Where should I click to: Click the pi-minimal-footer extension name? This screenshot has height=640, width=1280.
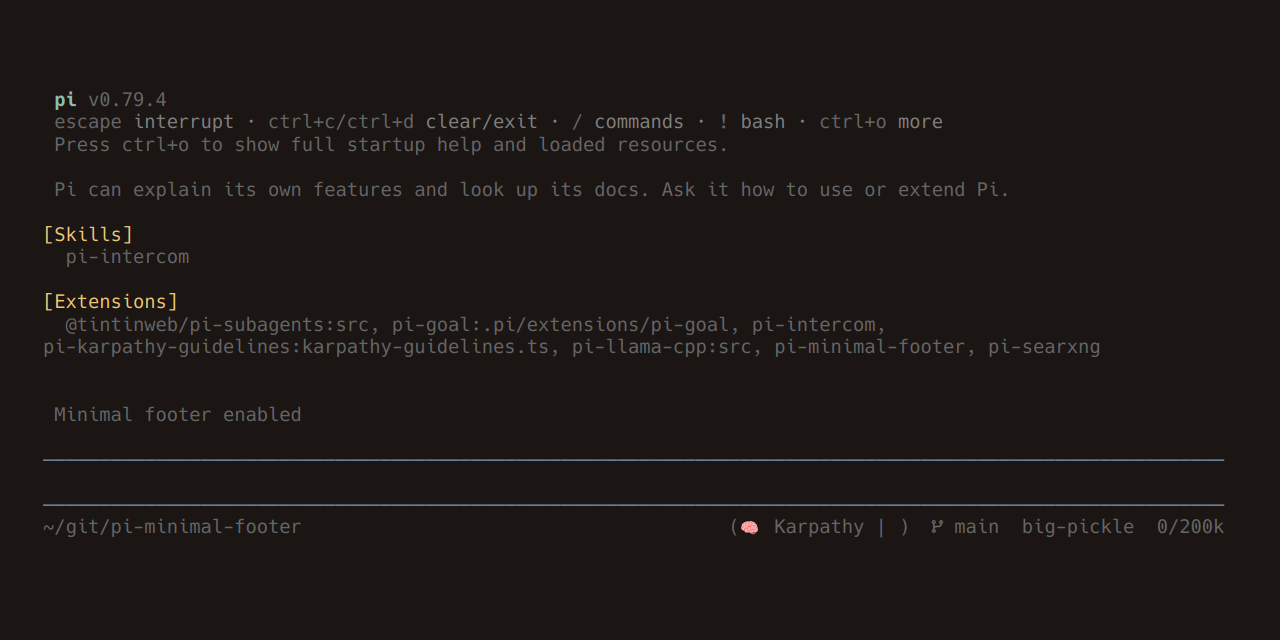[870, 348]
